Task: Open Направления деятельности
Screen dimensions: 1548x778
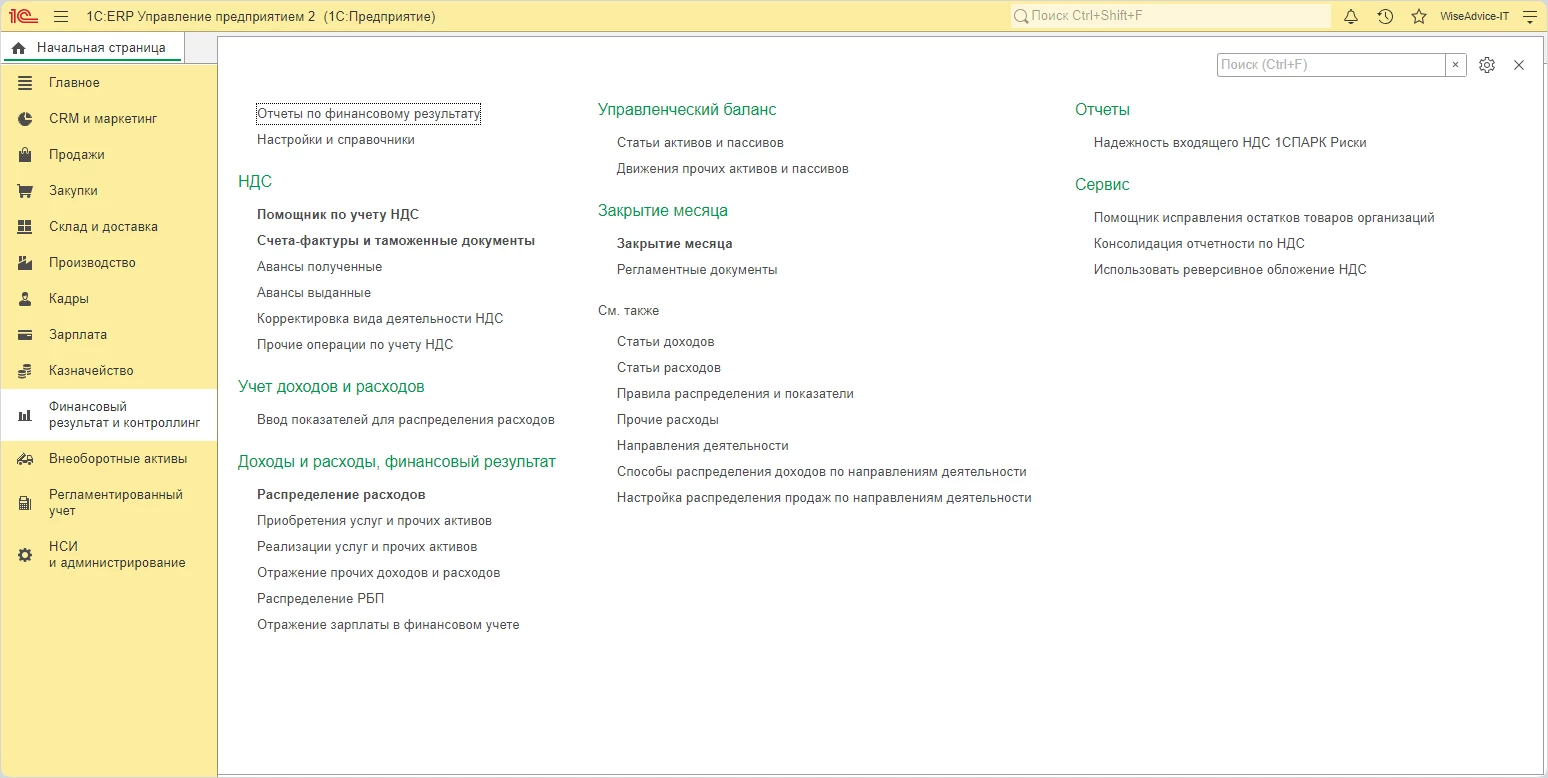Action: pos(703,446)
